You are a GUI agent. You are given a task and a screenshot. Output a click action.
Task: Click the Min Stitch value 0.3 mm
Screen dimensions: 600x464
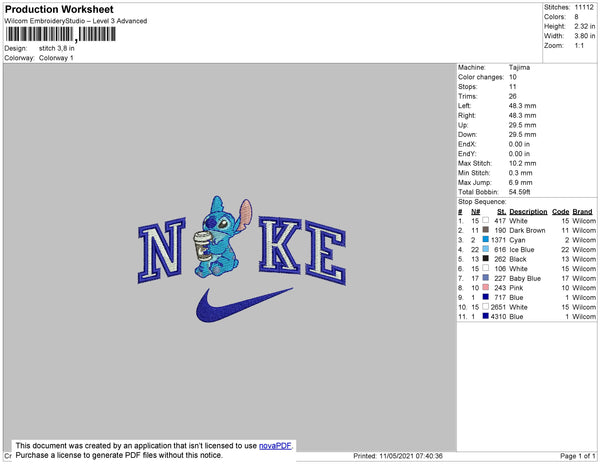[520, 173]
